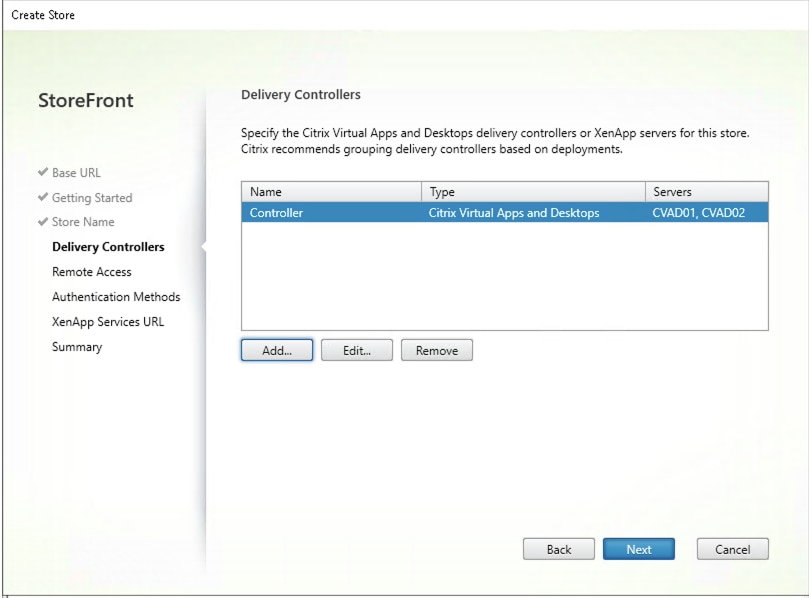Proceed by clicking Next
Image resolution: width=809 pixels, height=598 pixels.
[x=640, y=548]
